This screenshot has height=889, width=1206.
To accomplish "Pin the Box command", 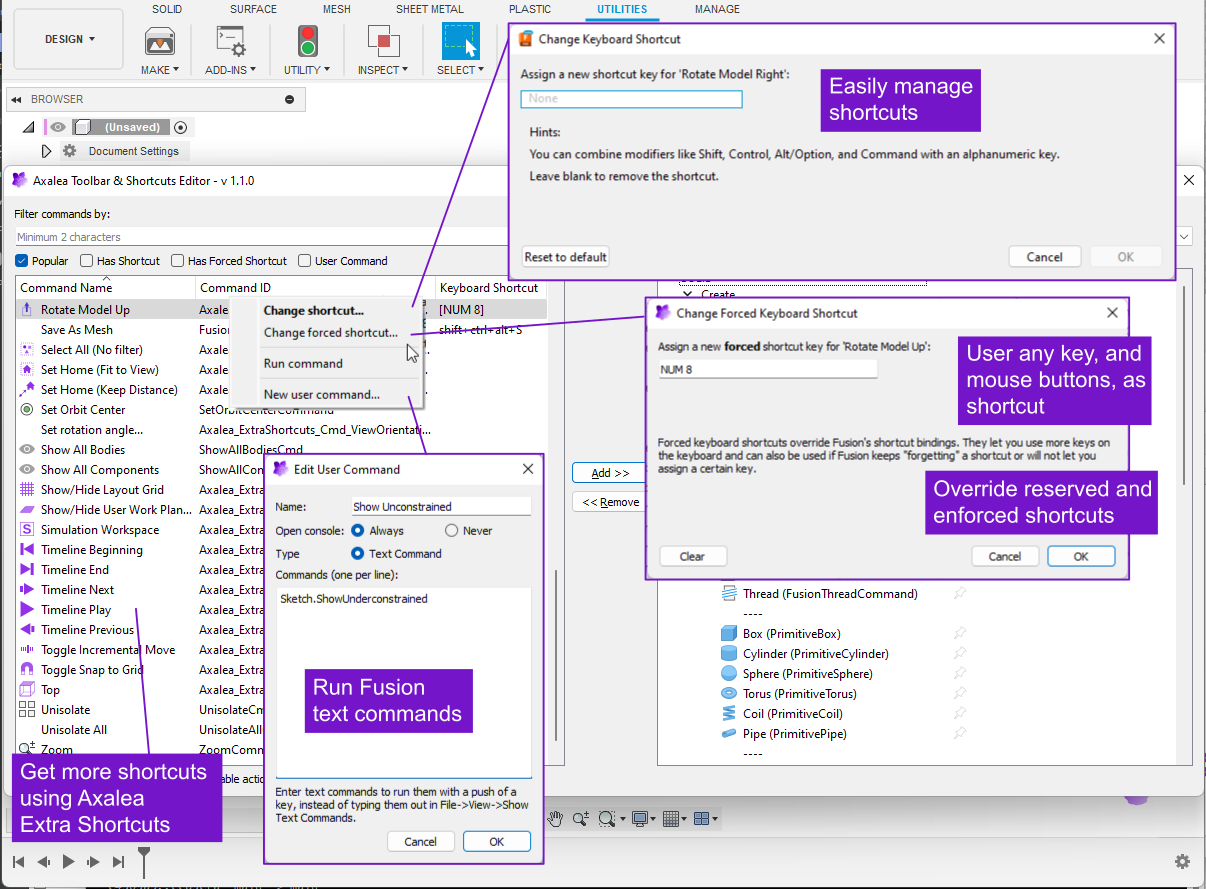I will coord(960,634).
